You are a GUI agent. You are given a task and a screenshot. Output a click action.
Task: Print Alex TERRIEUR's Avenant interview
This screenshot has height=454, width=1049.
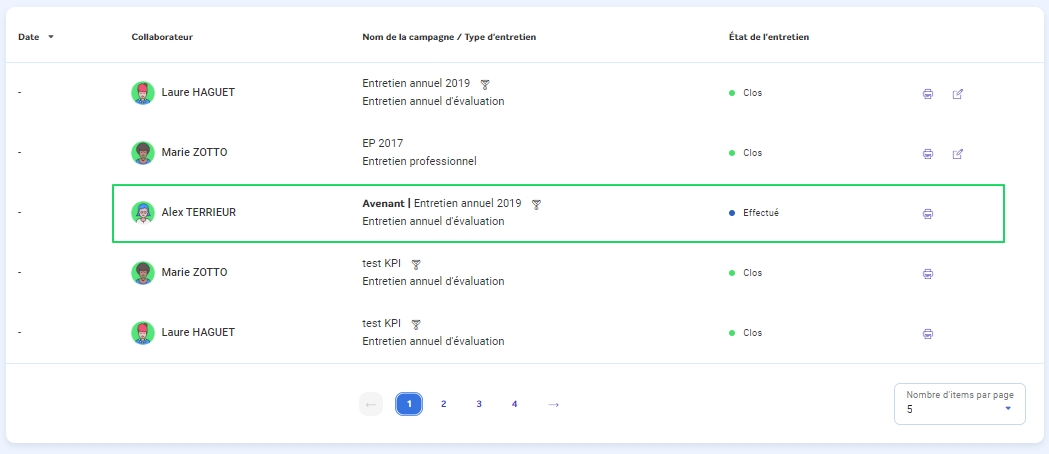coord(927,214)
